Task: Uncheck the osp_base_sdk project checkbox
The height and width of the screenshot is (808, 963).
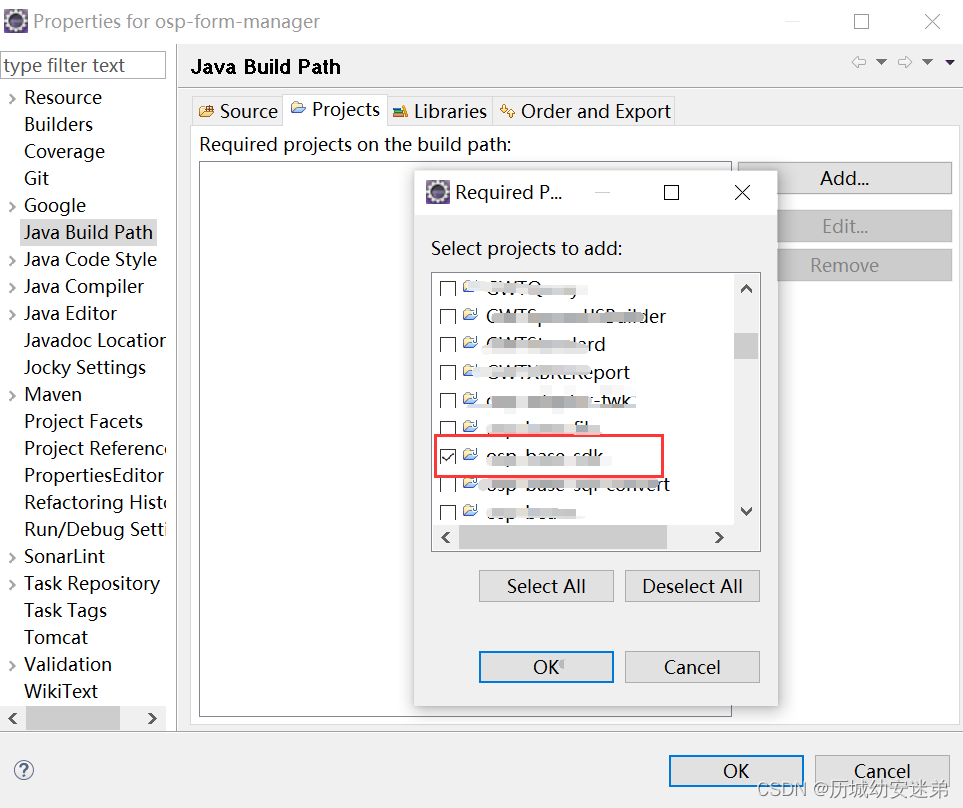Action: coord(447,457)
